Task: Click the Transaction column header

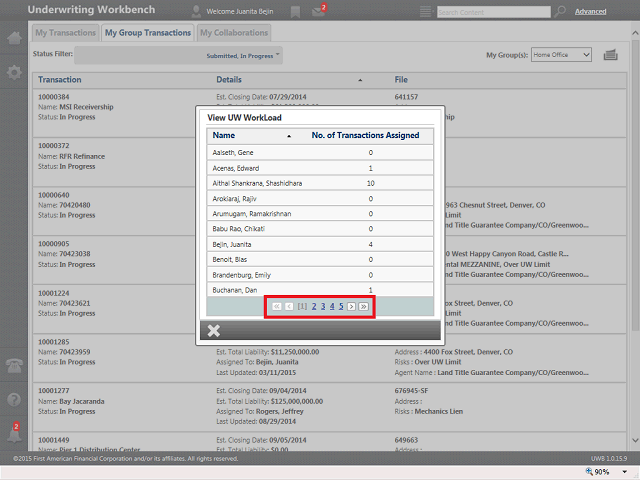Action: pos(60,80)
